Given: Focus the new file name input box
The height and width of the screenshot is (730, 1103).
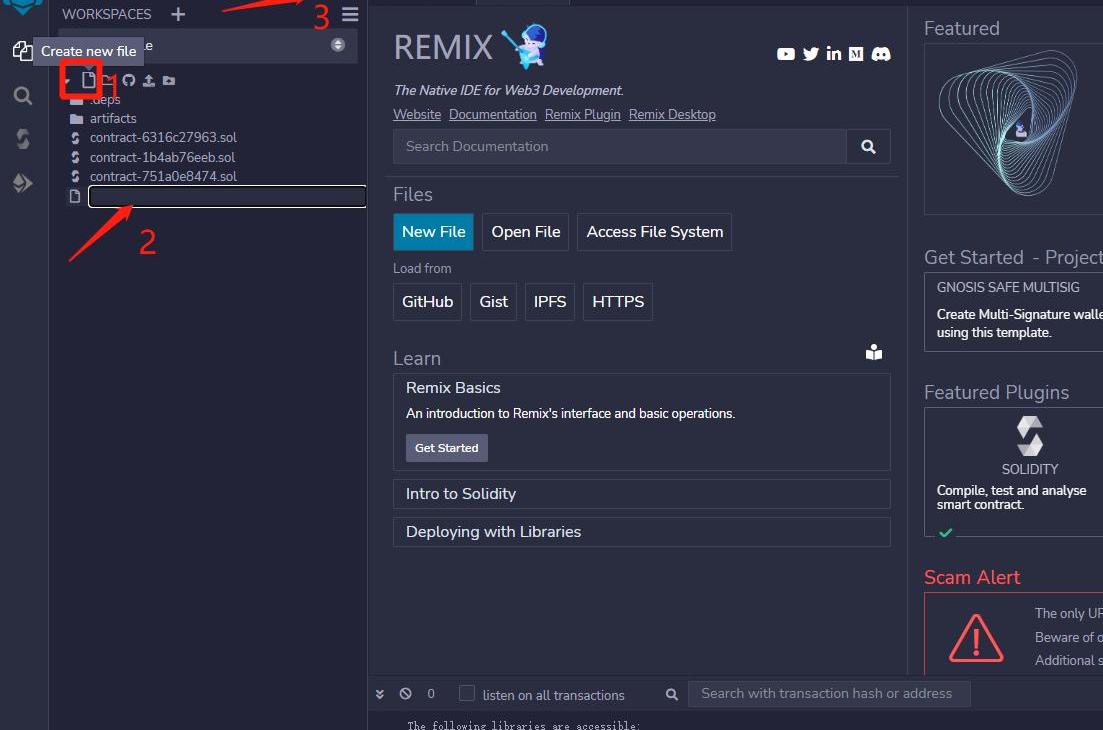Looking at the screenshot, I should coord(227,196).
